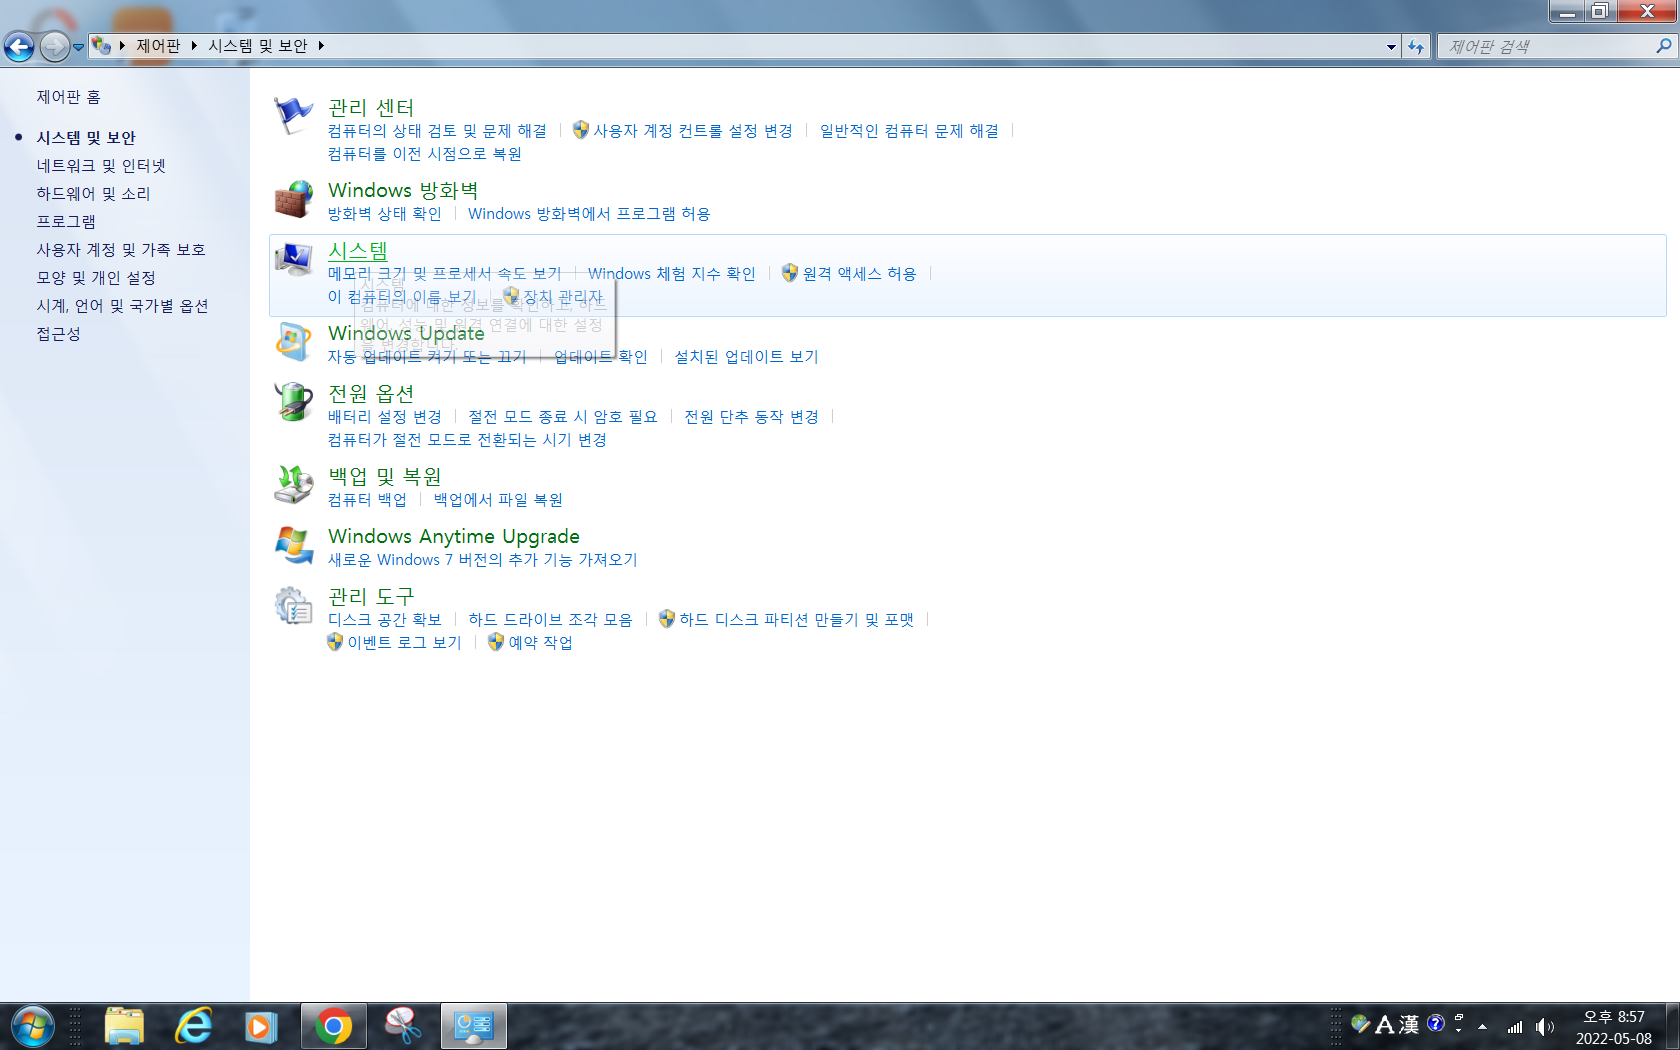1680x1050 pixels.
Task: Click 이벤트 로그 보기 link
Action: tap(405, 643)
